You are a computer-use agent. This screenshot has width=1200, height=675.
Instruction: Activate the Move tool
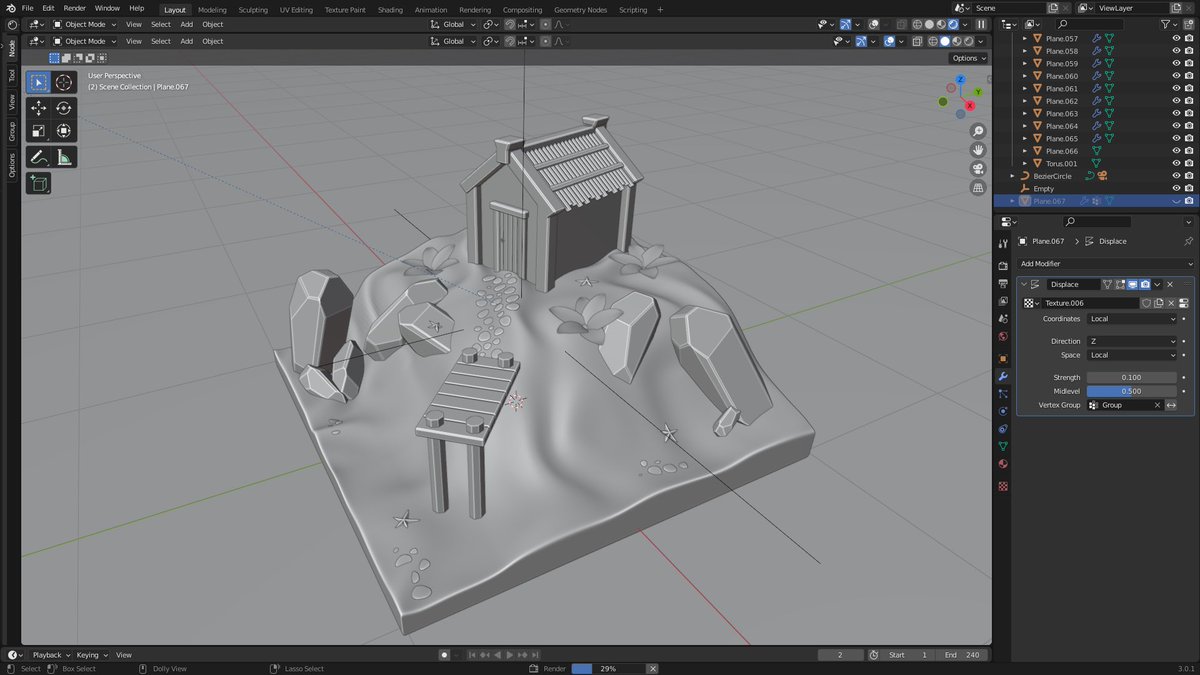pos(38,108)
